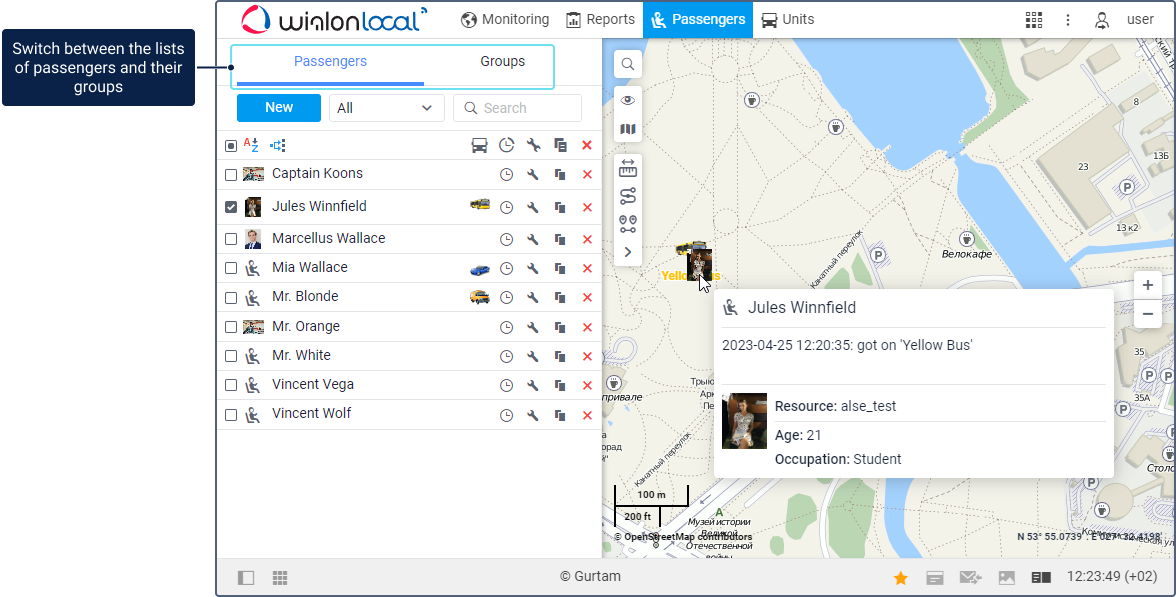Viewport: 1176px width, 597px height.
Task: Open properties wrench for Captain Koons
Action: point(532,175)
